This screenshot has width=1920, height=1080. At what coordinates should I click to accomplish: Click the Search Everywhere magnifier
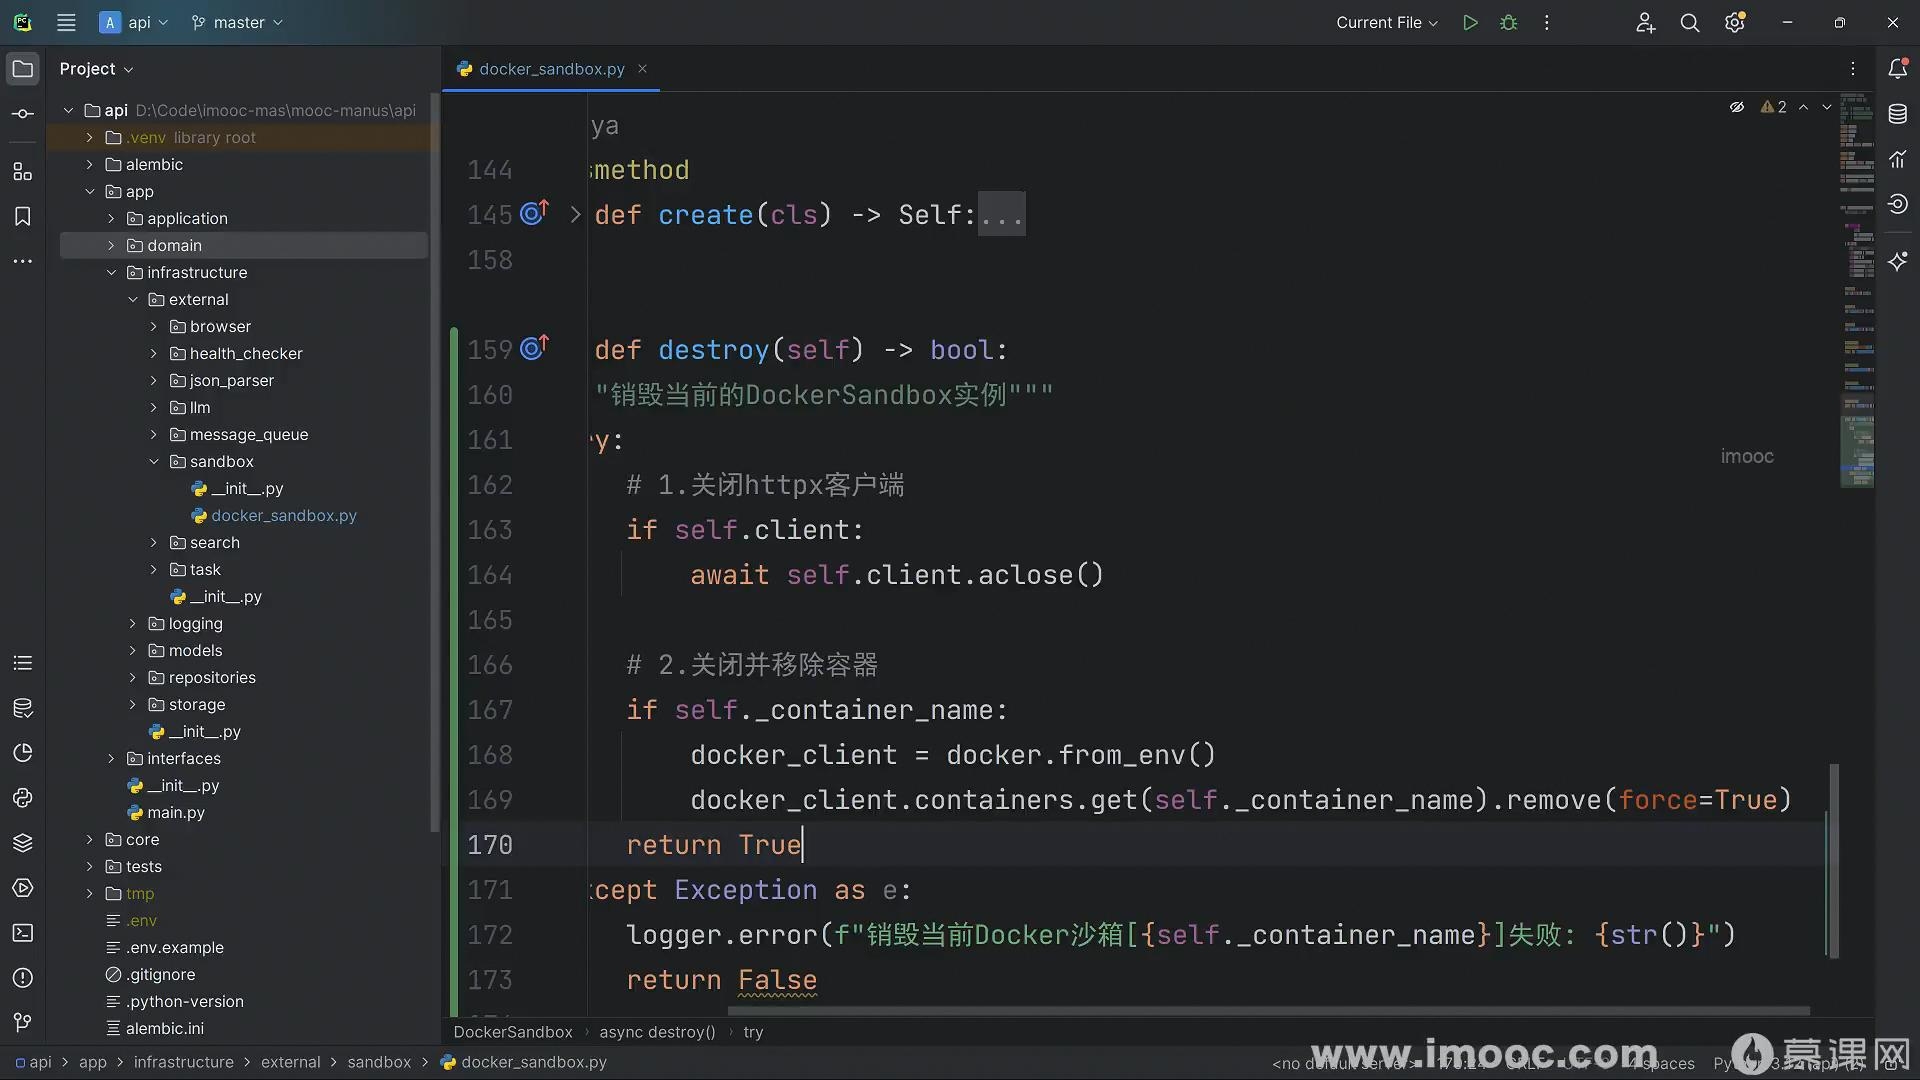click(1689, 22)
